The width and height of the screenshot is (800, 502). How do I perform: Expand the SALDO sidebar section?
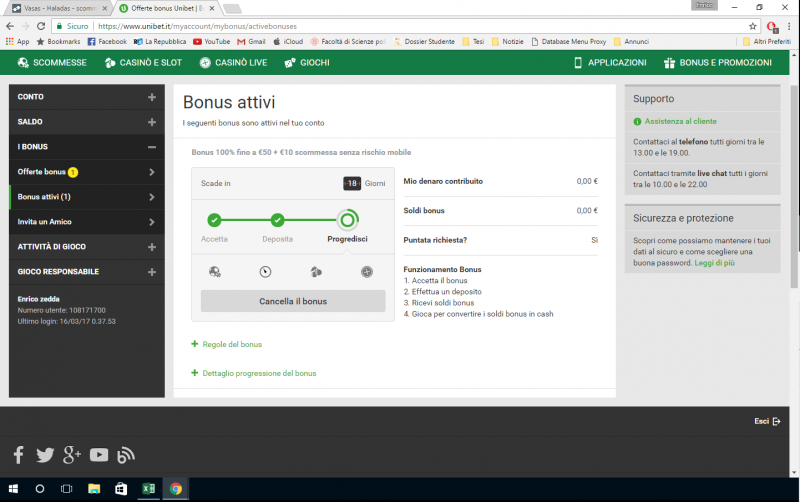tap(151, 122)
